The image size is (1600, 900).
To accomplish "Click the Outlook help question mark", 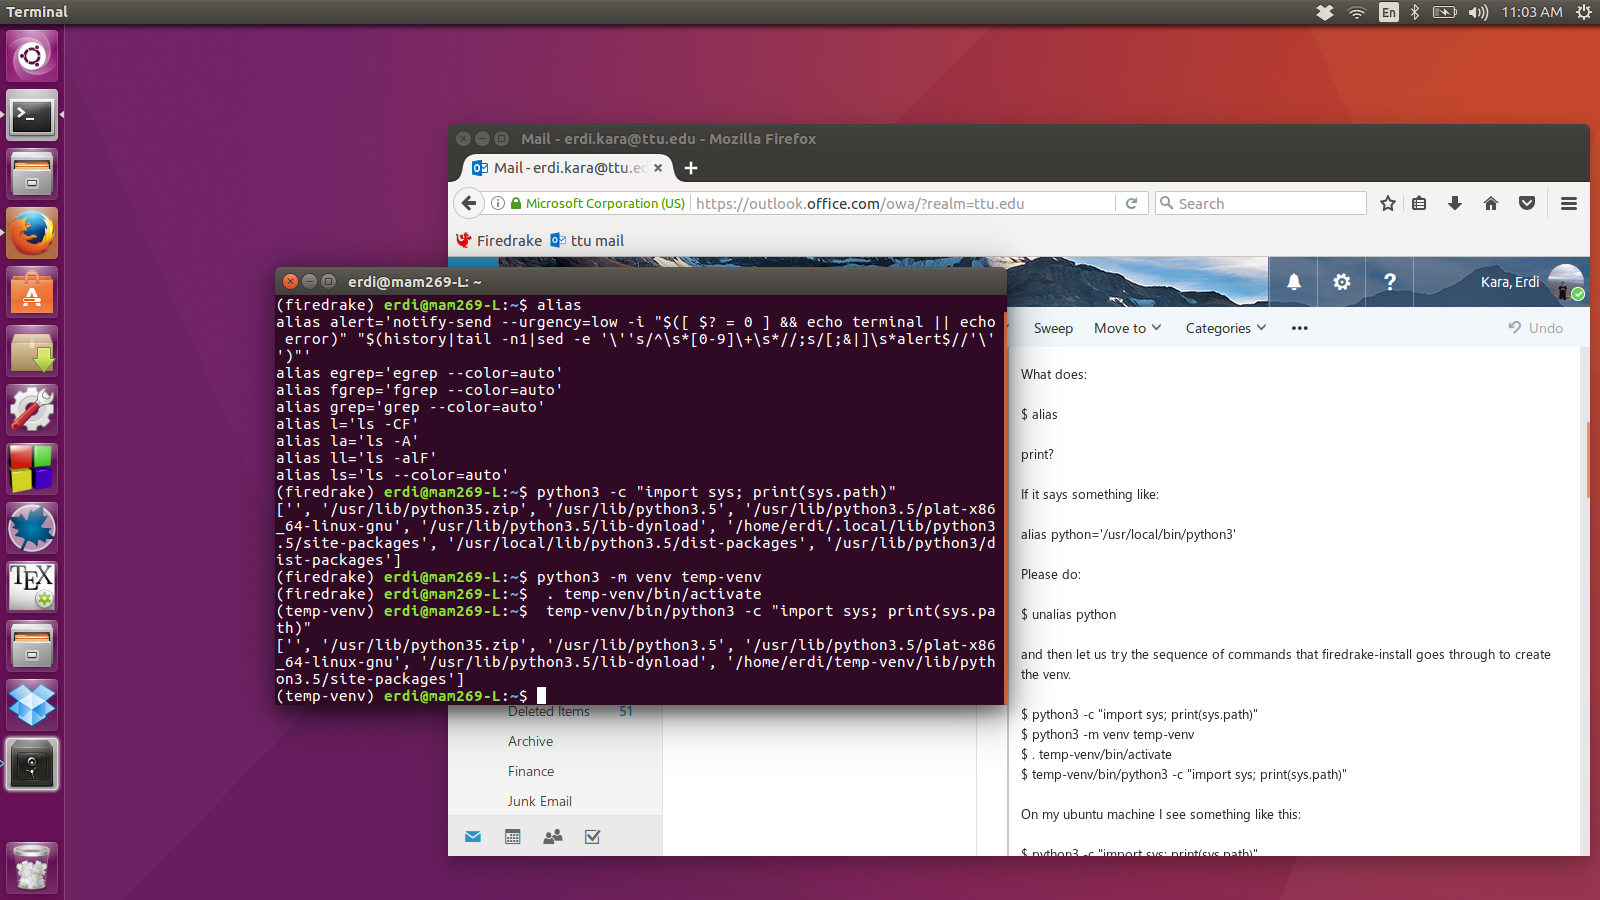I will (1390, 282).
